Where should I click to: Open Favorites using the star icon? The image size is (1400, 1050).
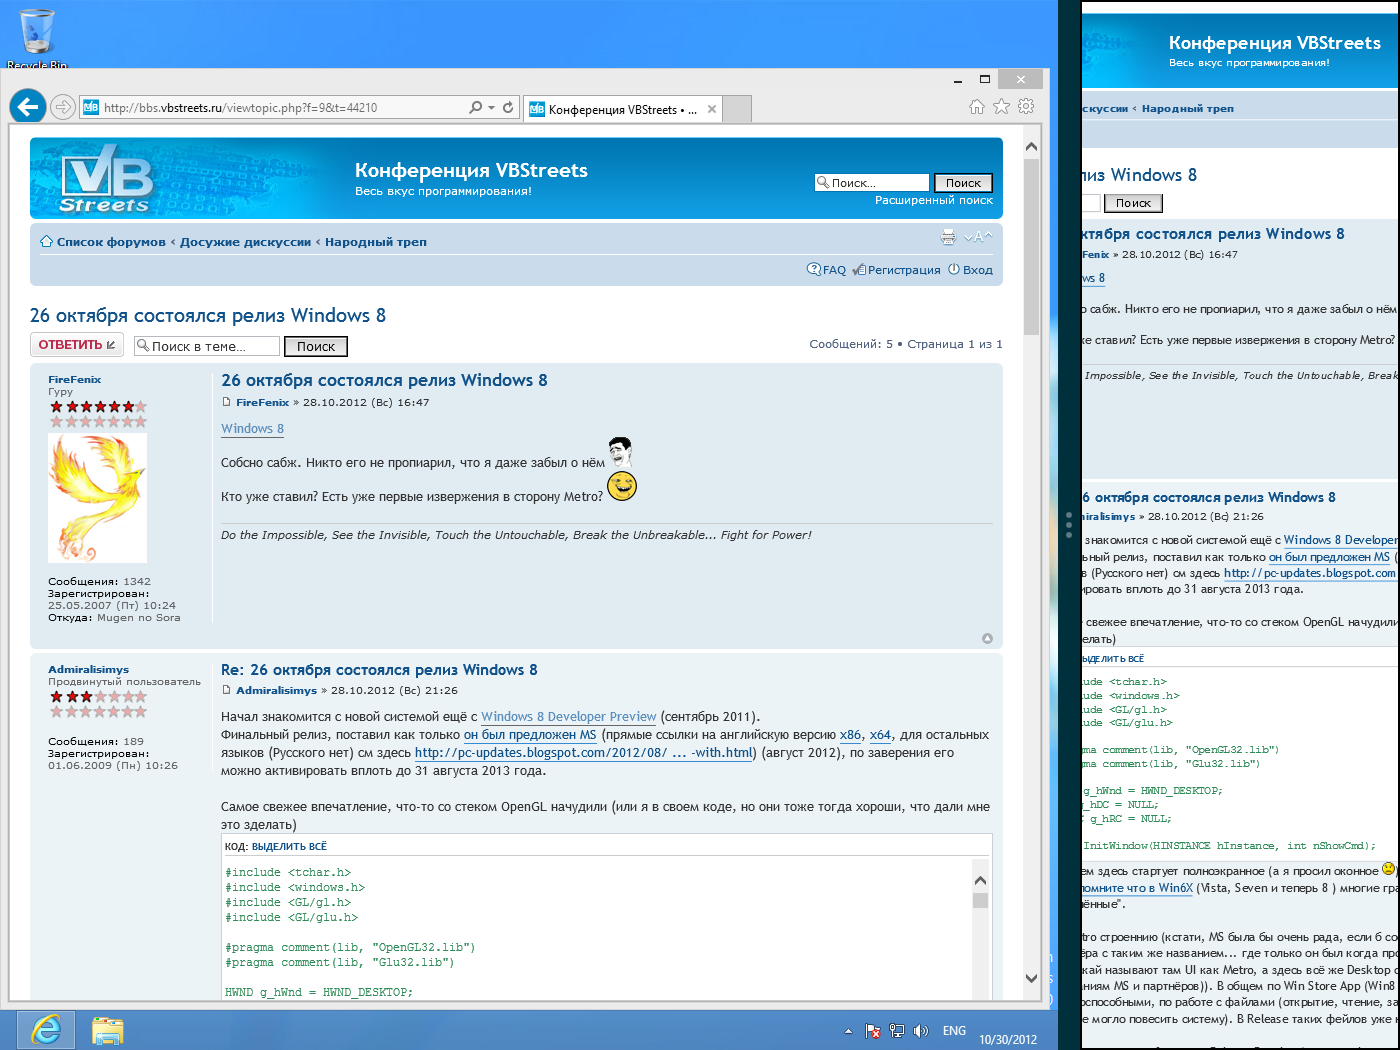tap(1001, 107)
